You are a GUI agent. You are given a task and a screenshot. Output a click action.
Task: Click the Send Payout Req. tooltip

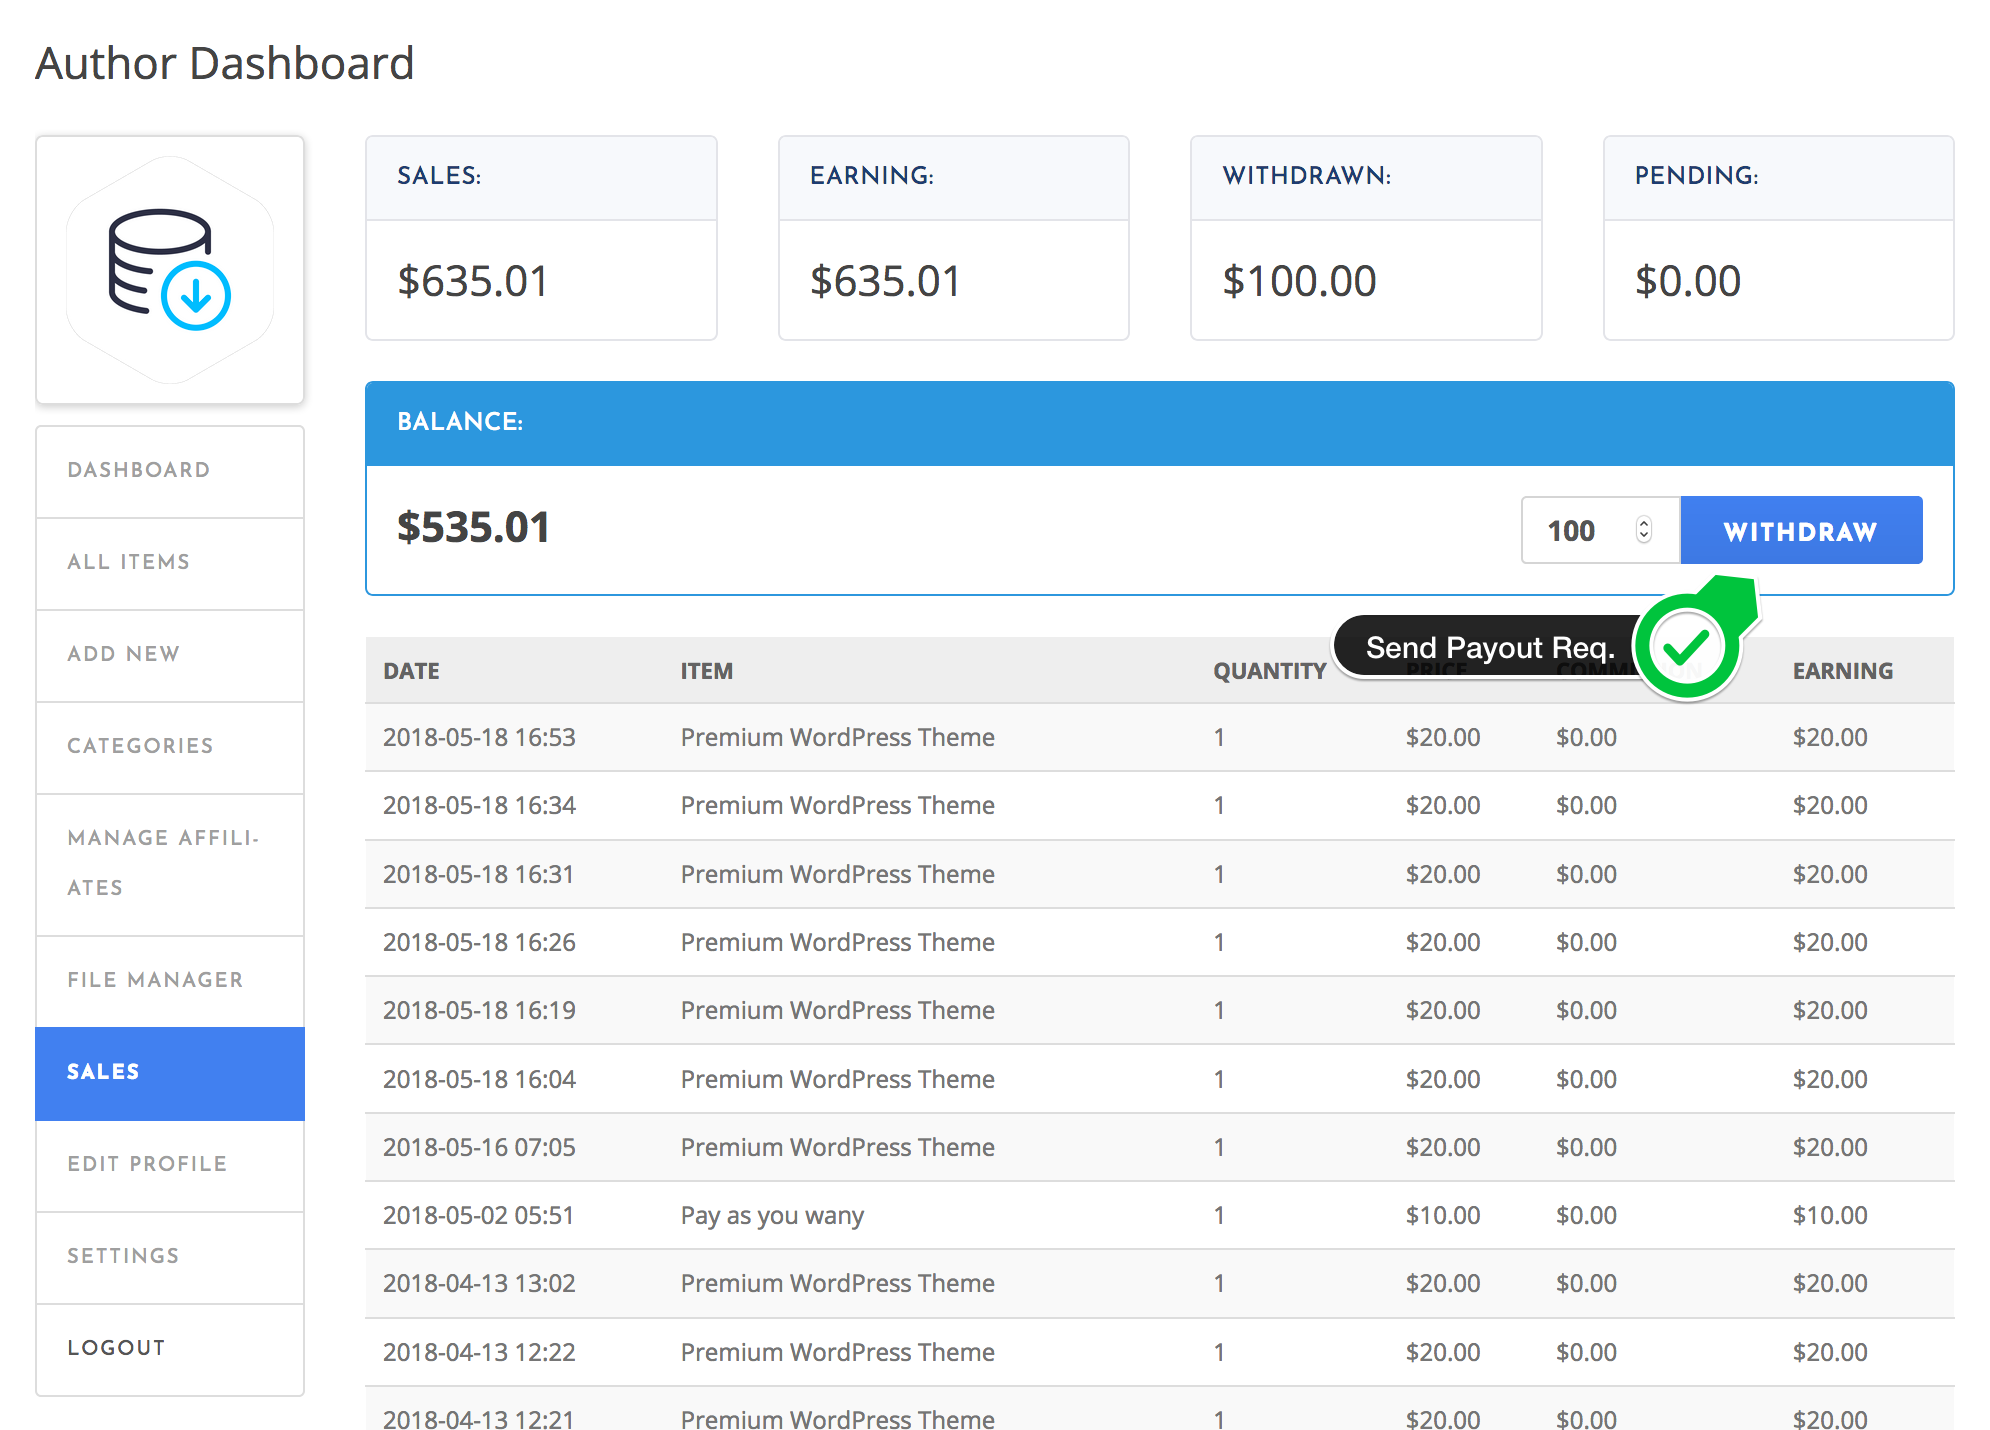tap(1492, 647)
